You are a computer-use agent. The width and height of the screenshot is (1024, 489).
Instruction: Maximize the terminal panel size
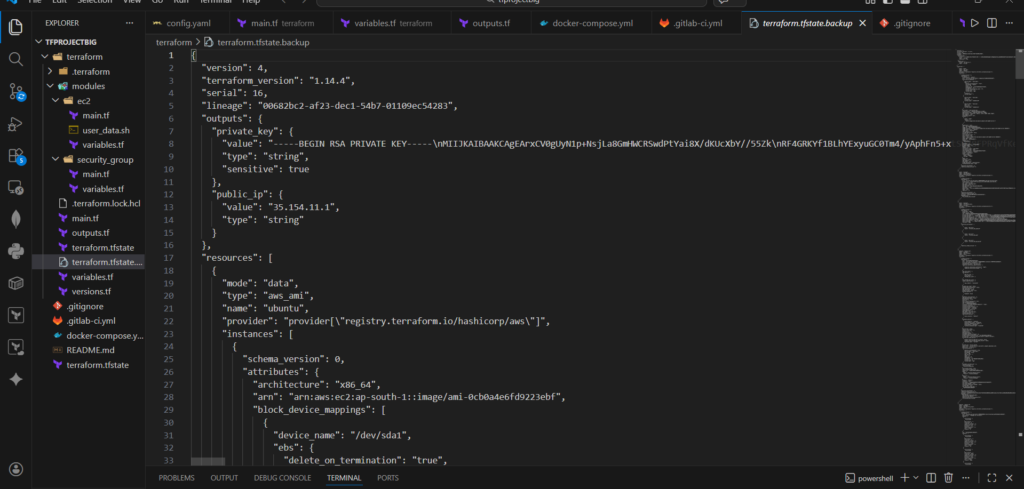coord(993,478)
